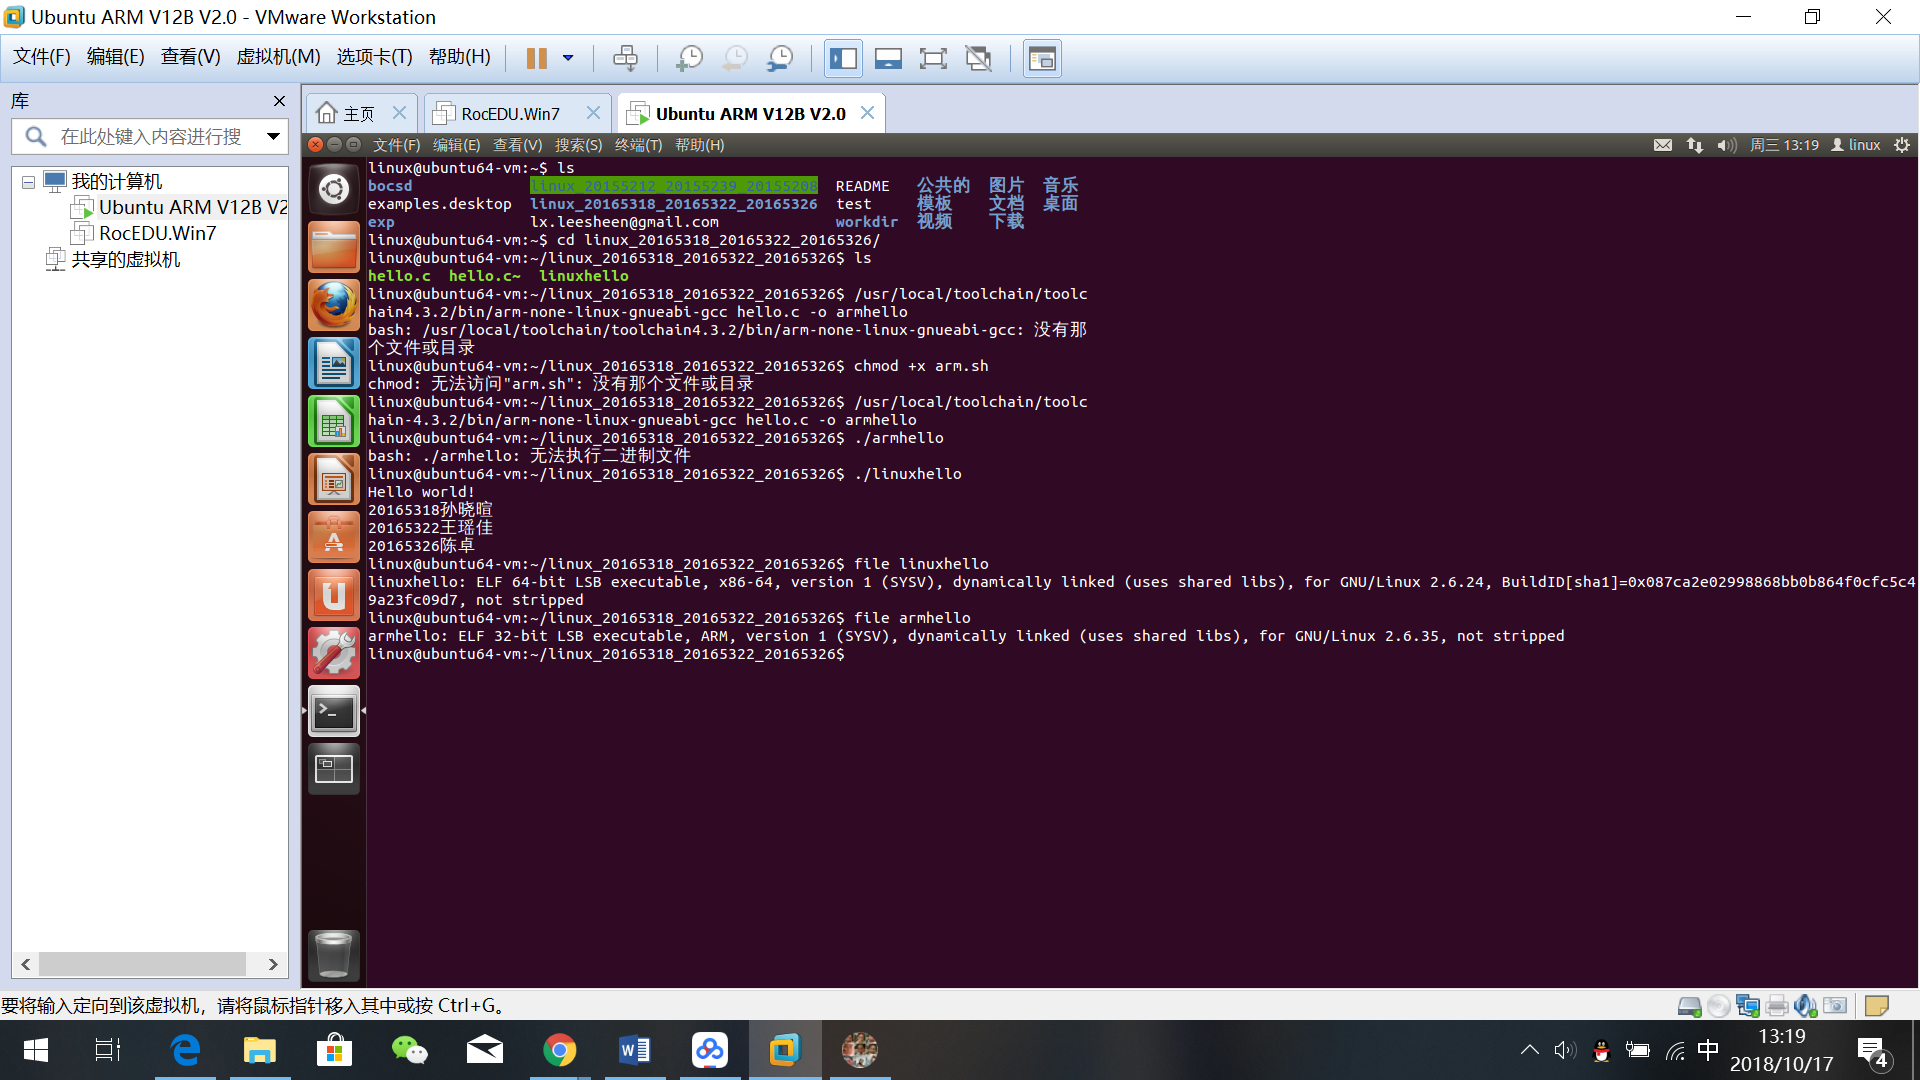Image resolution: width=1920 pixels, height=1080 pixels.
Task: Open Word from the taskbar
Action: coord(635,1050)
